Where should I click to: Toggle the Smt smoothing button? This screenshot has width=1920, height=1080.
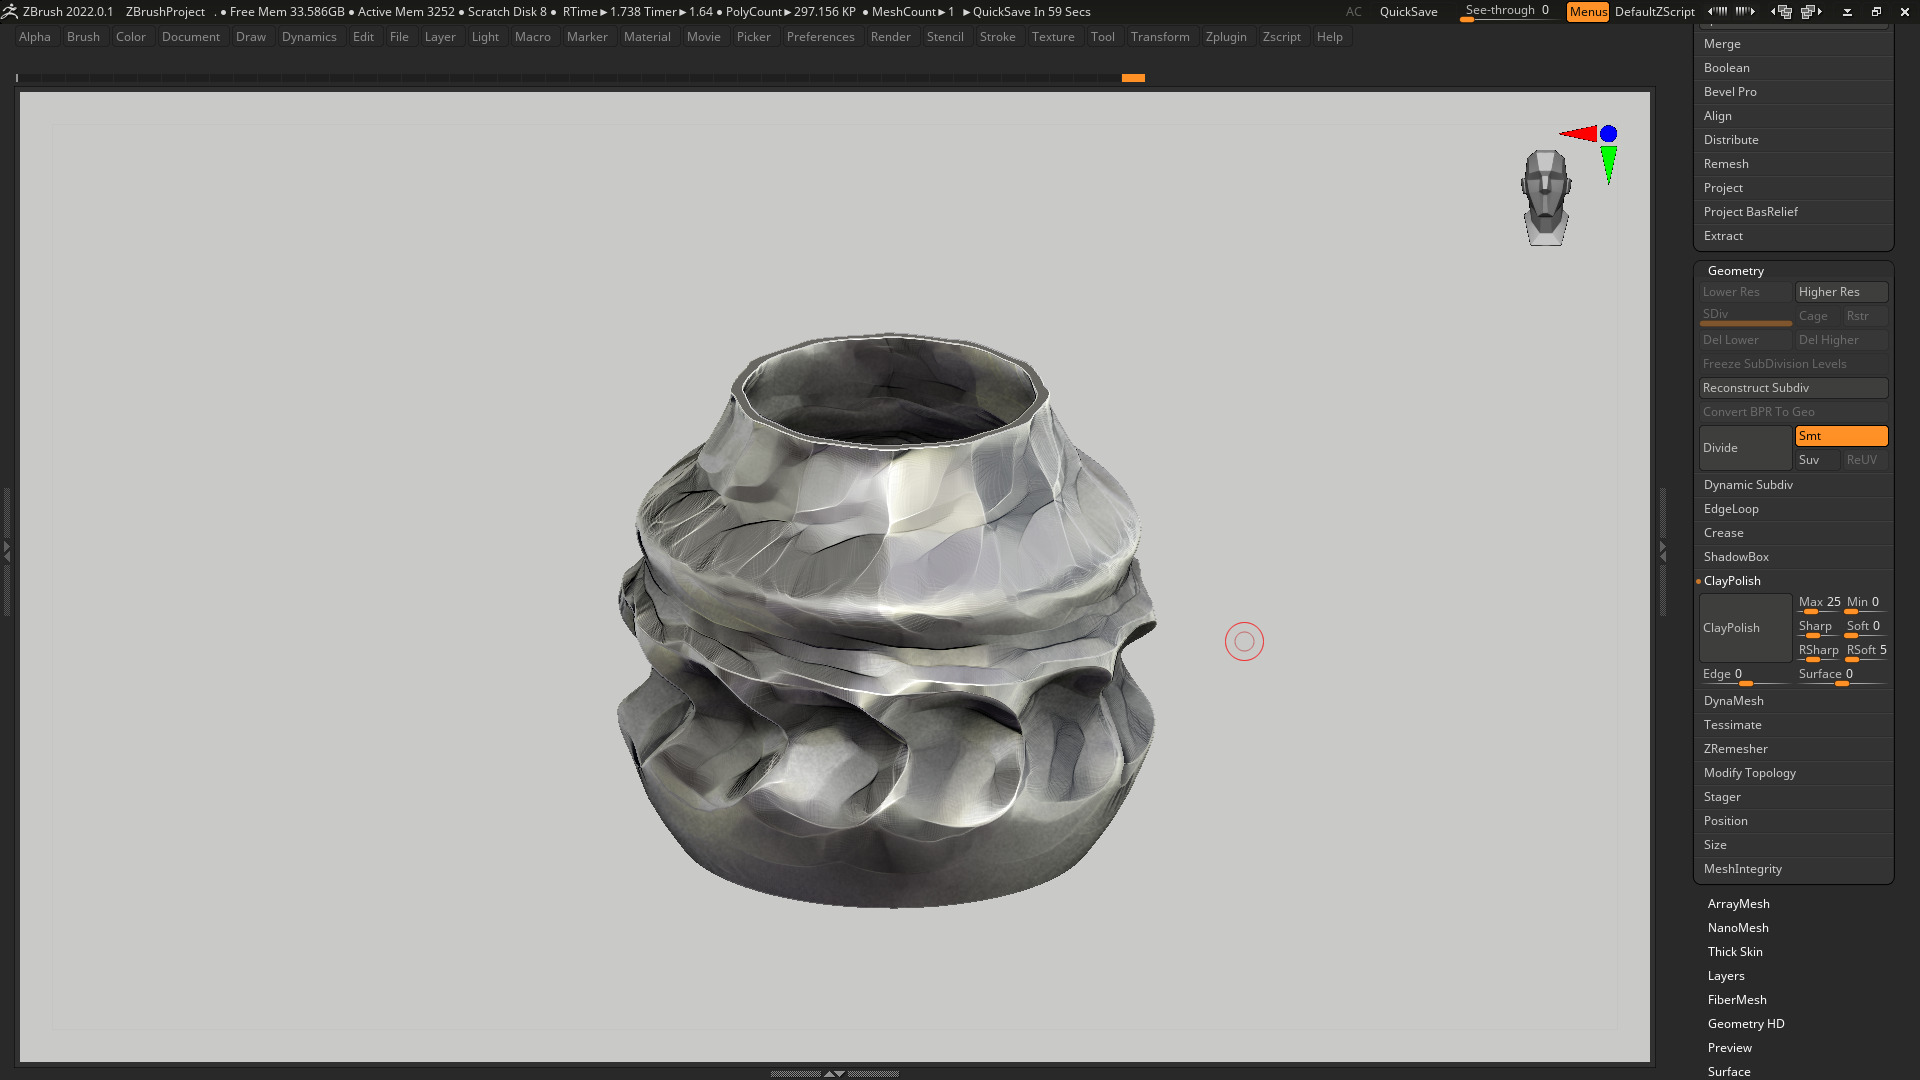point(1841,436)
